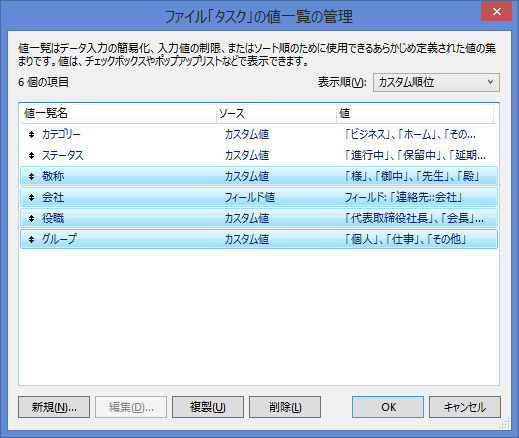Click the 複製(U) button
Viewport: 519px width, 438px height.
click(208, 407)
